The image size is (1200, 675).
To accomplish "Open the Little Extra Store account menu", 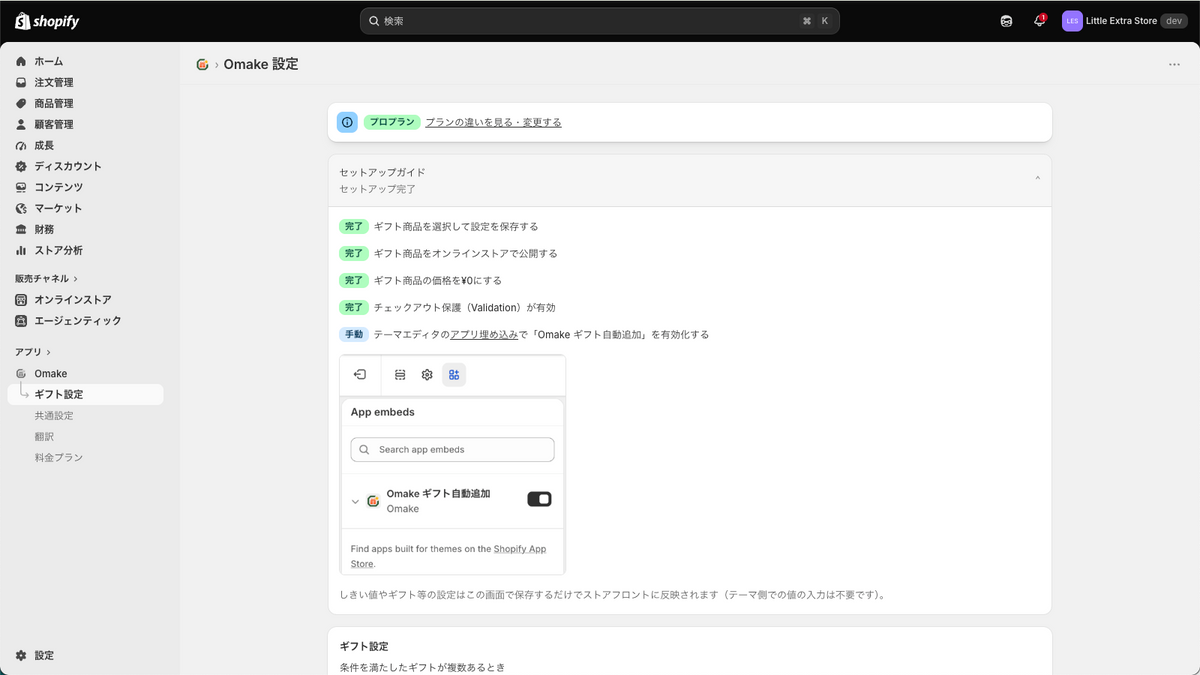I will (1125, 21).
